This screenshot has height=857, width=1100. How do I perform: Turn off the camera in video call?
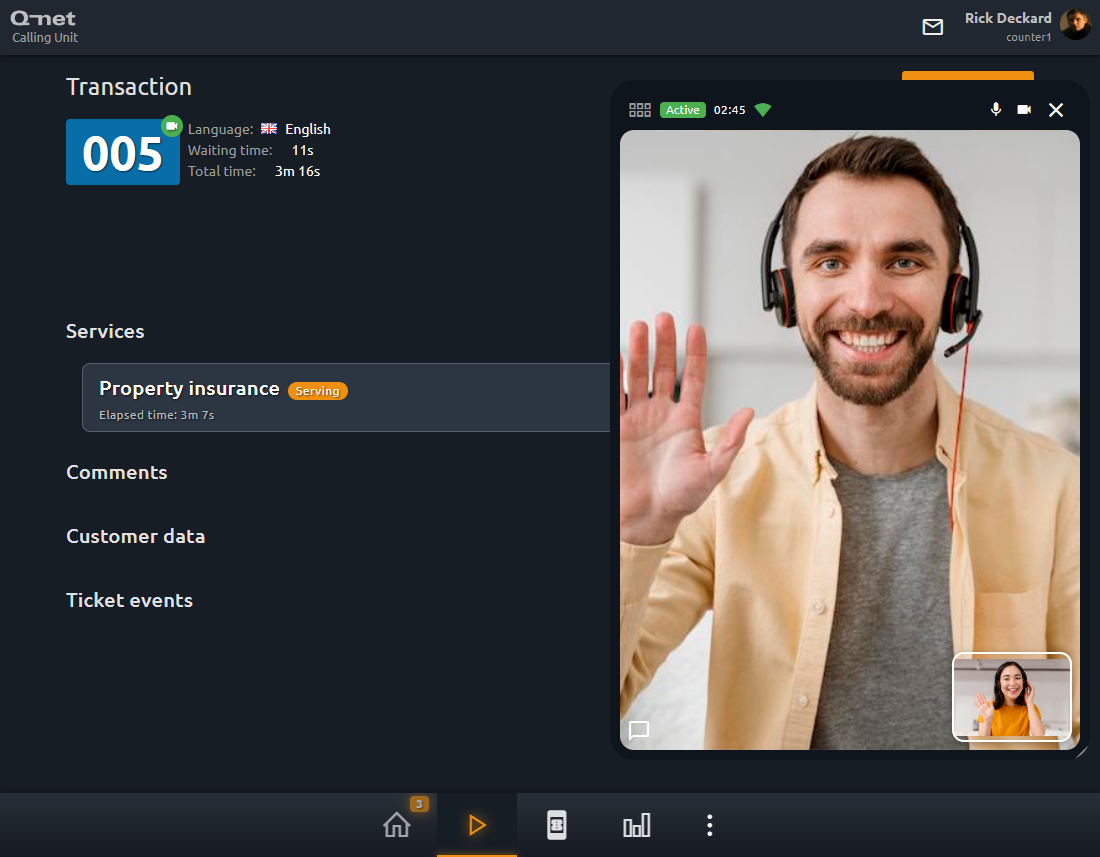coord(1024,109)
